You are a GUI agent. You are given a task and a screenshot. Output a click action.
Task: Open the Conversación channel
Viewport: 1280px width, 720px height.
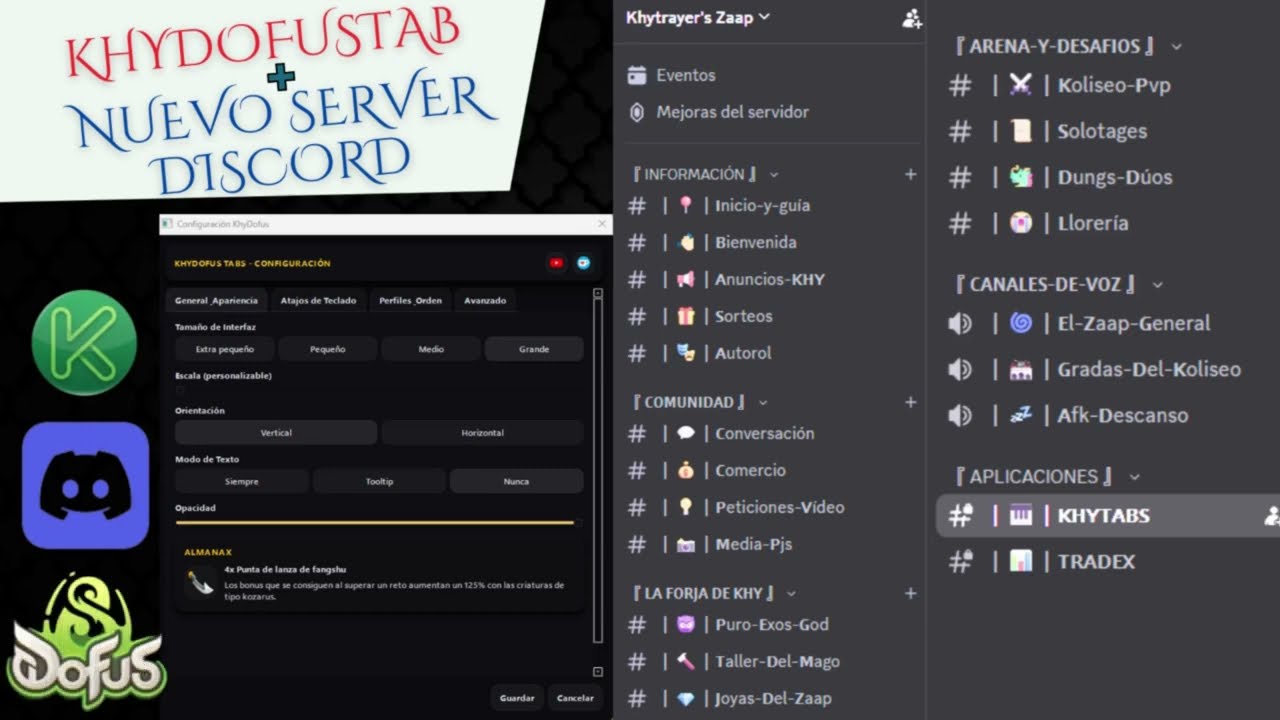(765, 433)
